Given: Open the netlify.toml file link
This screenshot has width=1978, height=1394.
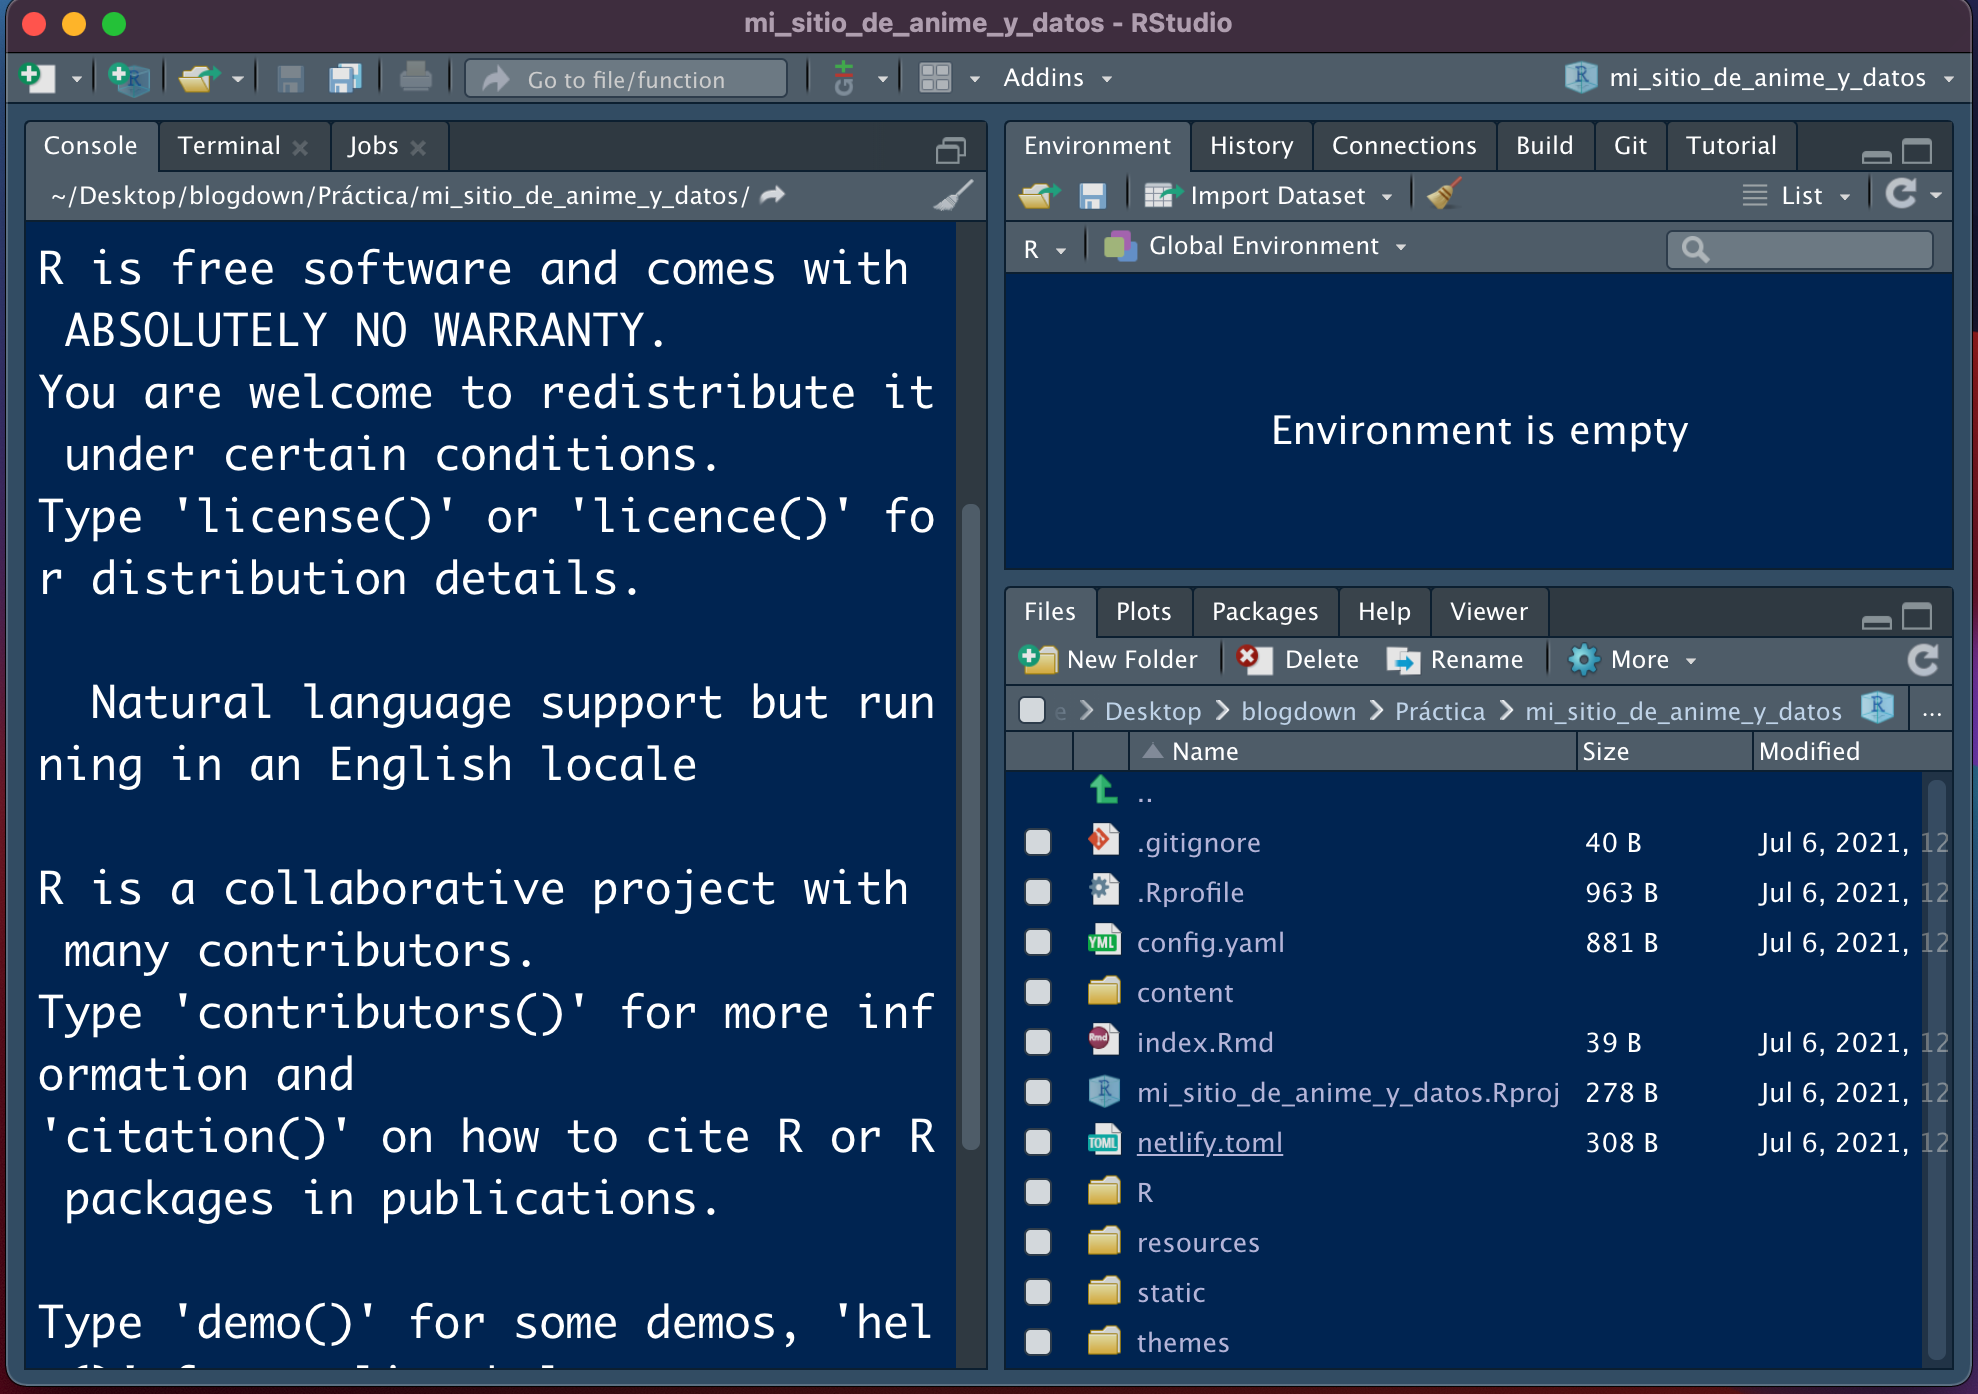Looking at the screenshot, I should click(x=1209, y=1142).
